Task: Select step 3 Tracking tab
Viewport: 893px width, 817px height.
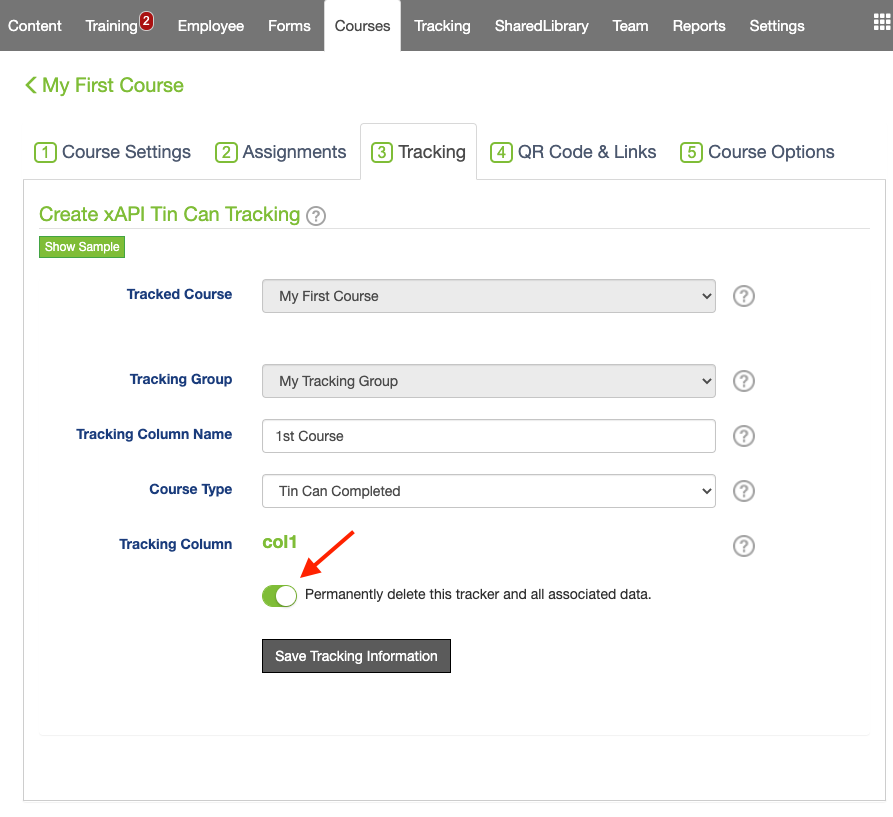Action: click(x=419, y=152)
